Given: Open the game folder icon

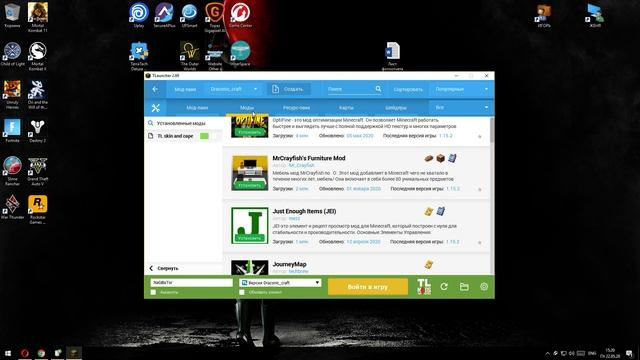Looking at the screenshot, I should 464,287.
